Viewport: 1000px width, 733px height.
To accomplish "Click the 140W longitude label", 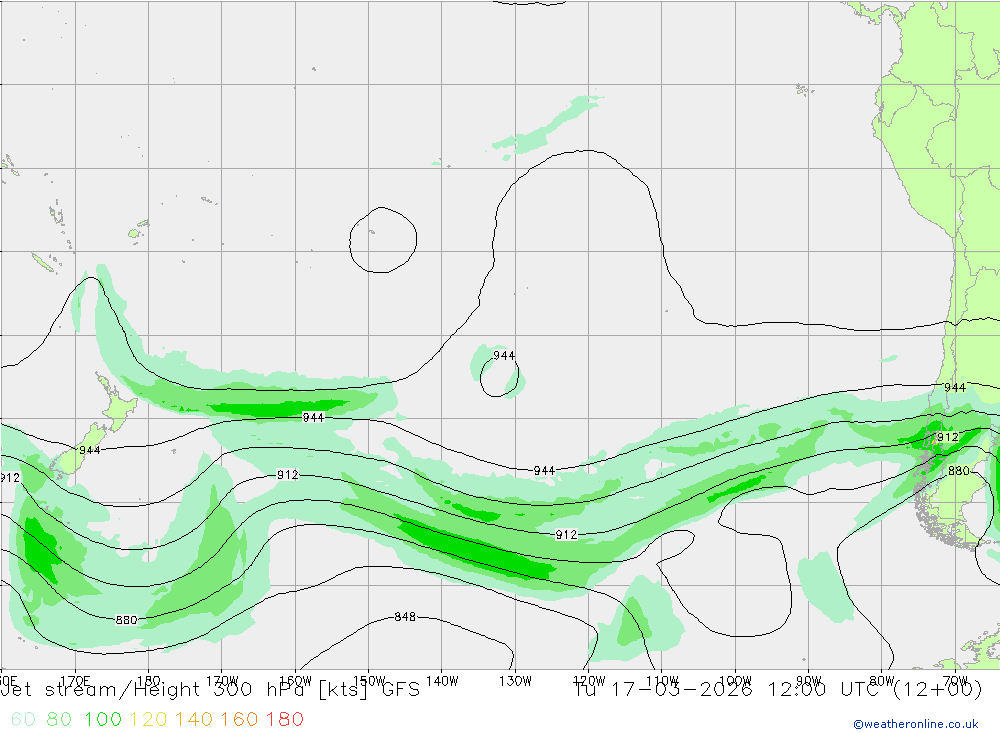I will point(442,681).
